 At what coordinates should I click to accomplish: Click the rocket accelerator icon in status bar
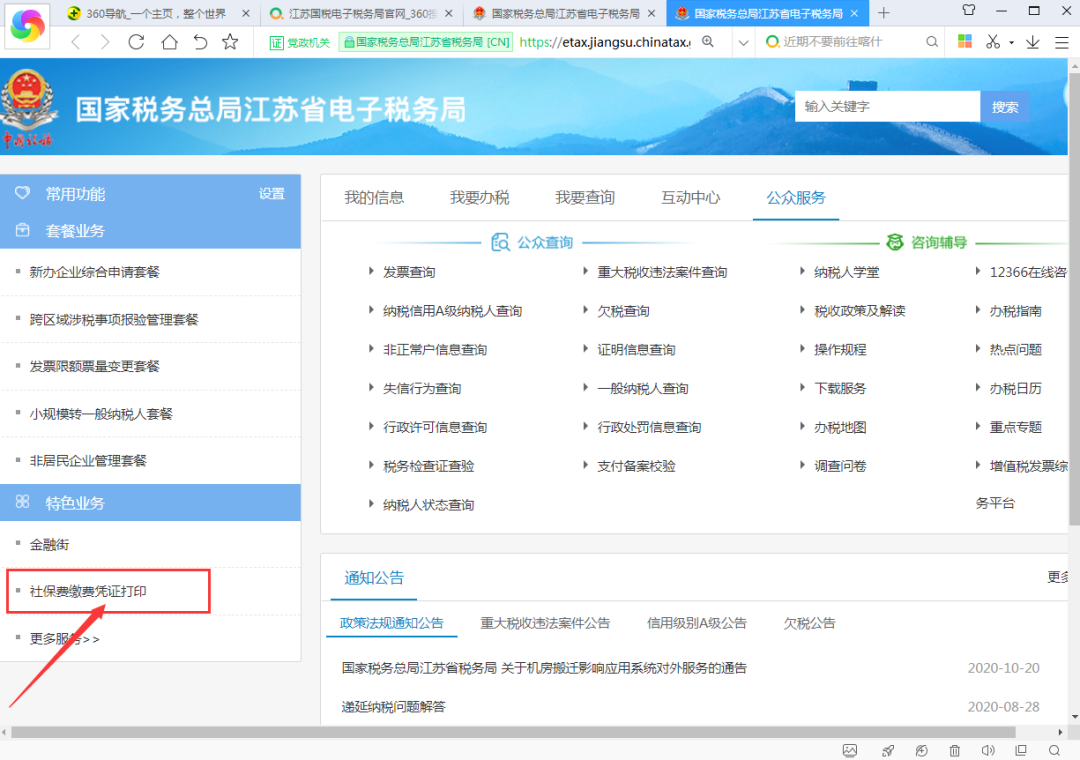888,750
